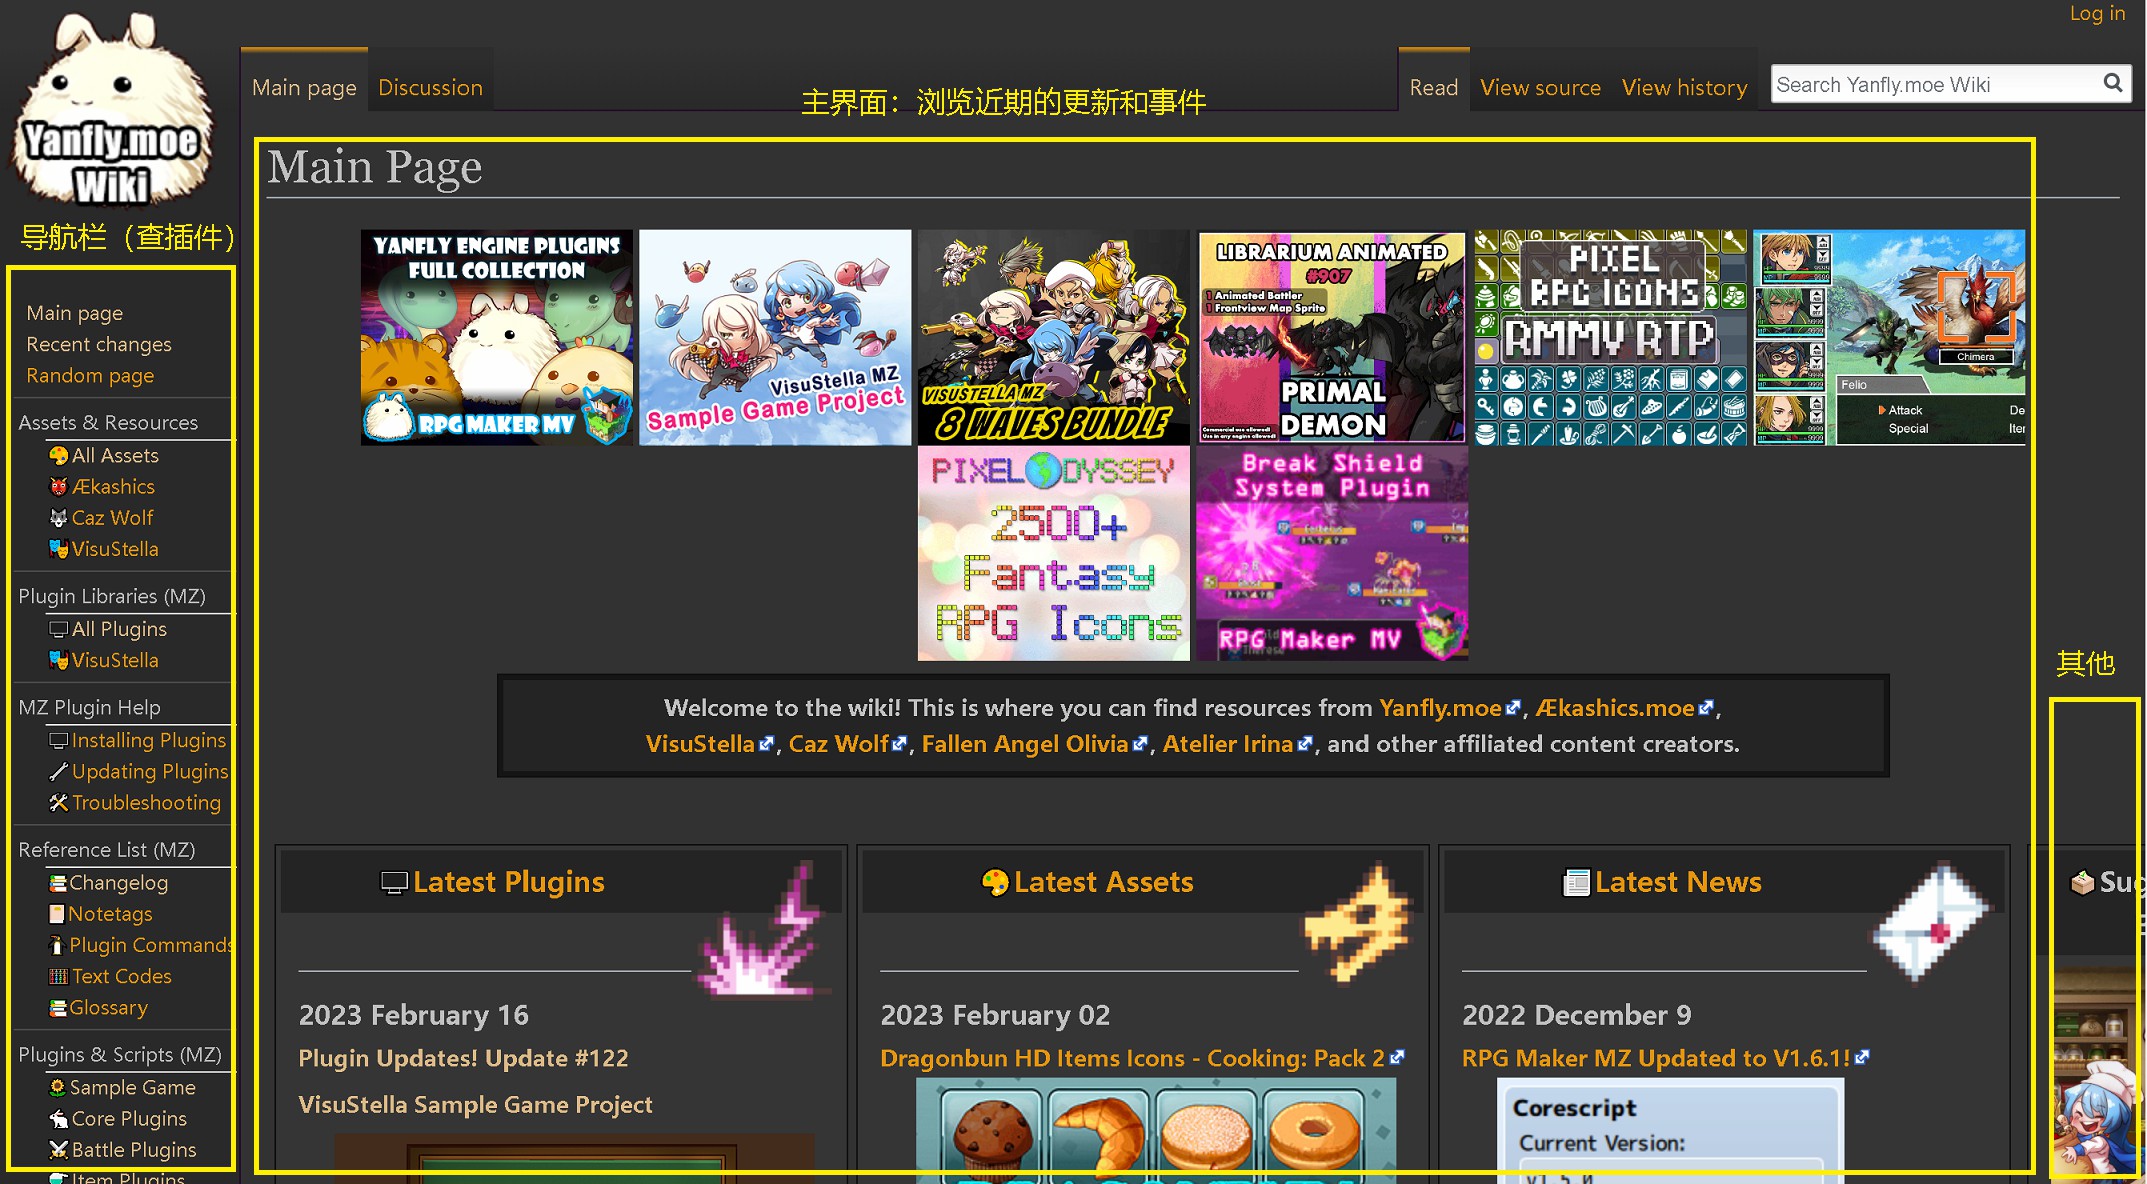The height and width of the screenshot is (1184, 2147).
Task: Click the Log in link
Action: tap(2097, 13)
